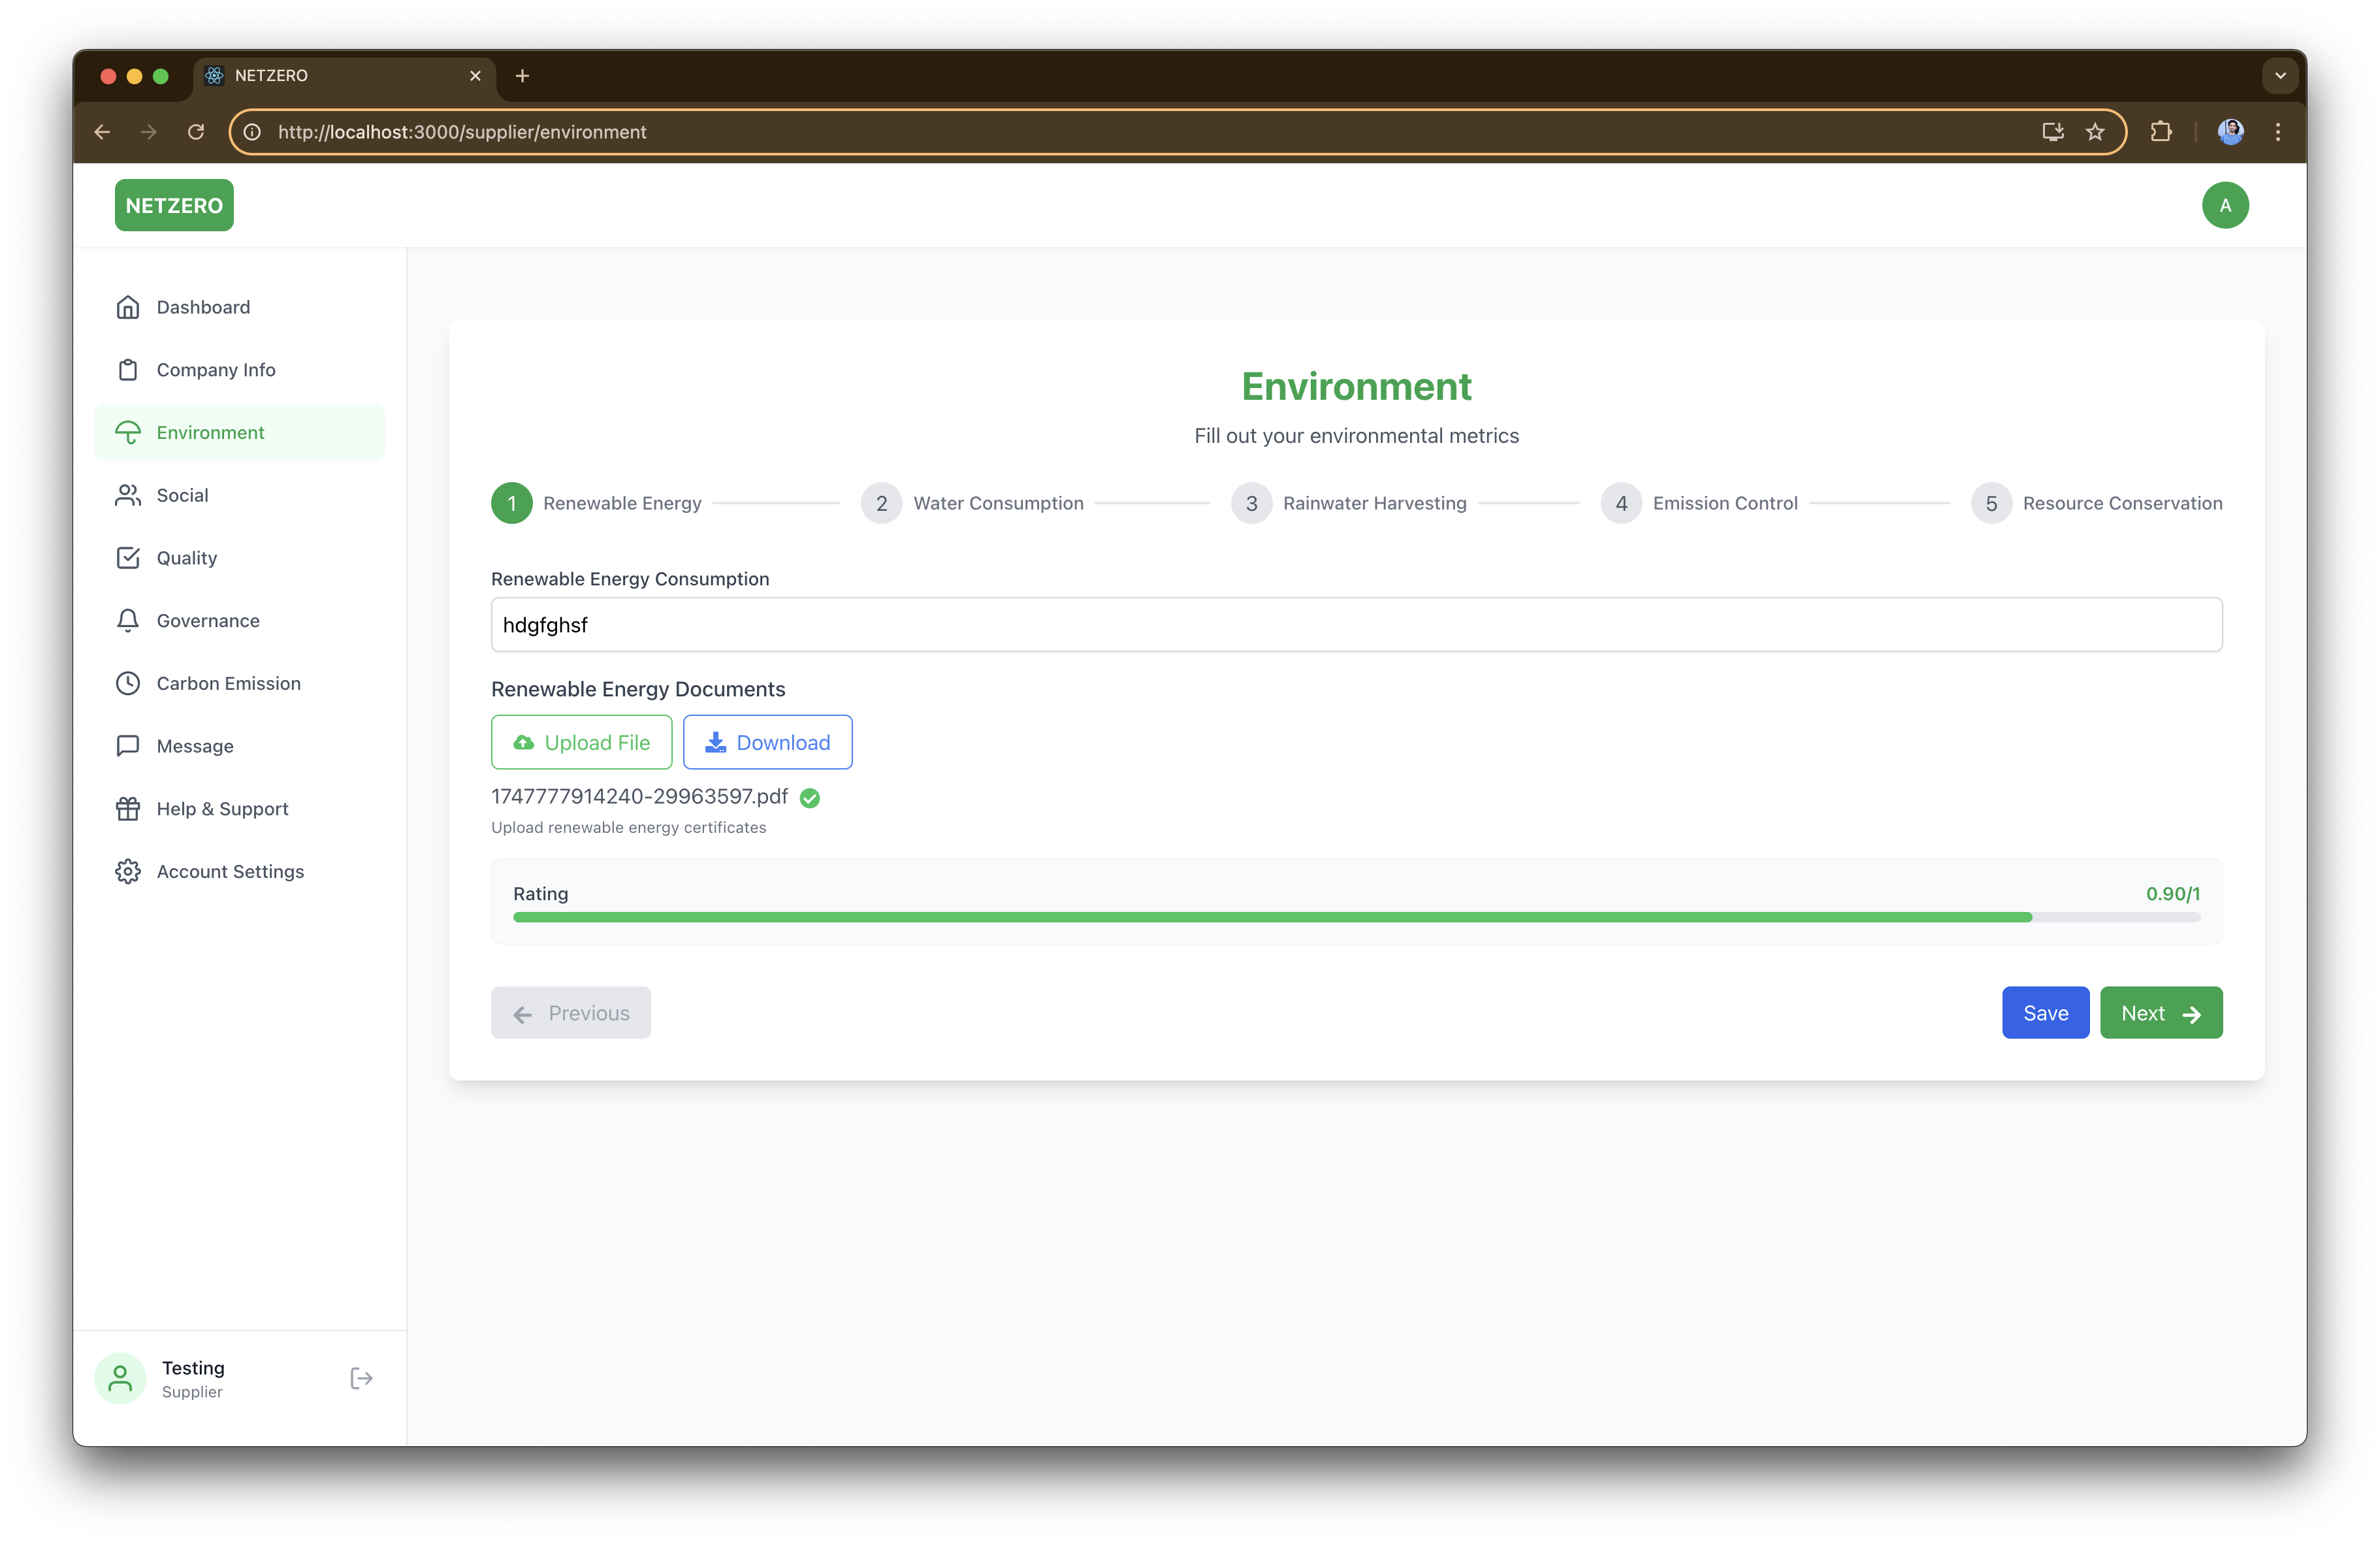Click the green Rating progress bar
This screenshot has height=1543, width=2380.
pyautogui.click(x=1271, y=917)
